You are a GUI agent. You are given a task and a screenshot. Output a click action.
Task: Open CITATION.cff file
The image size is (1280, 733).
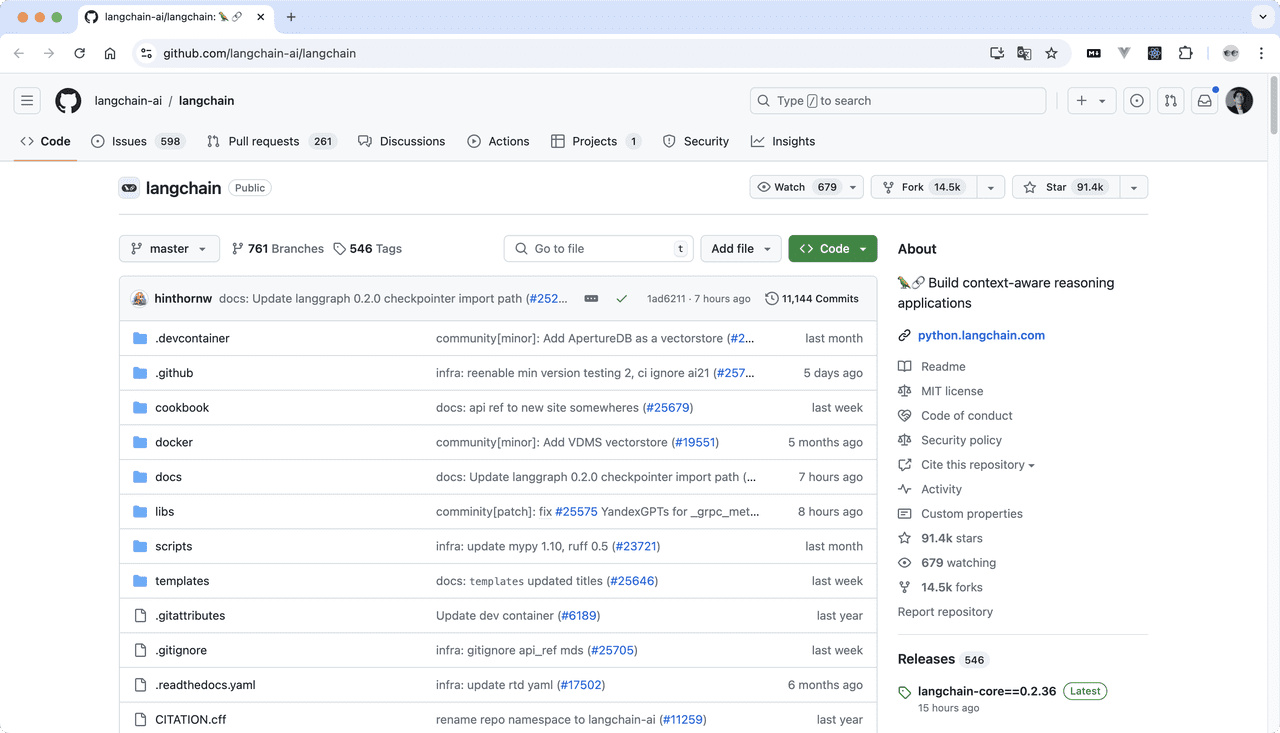tap(190, 719)
